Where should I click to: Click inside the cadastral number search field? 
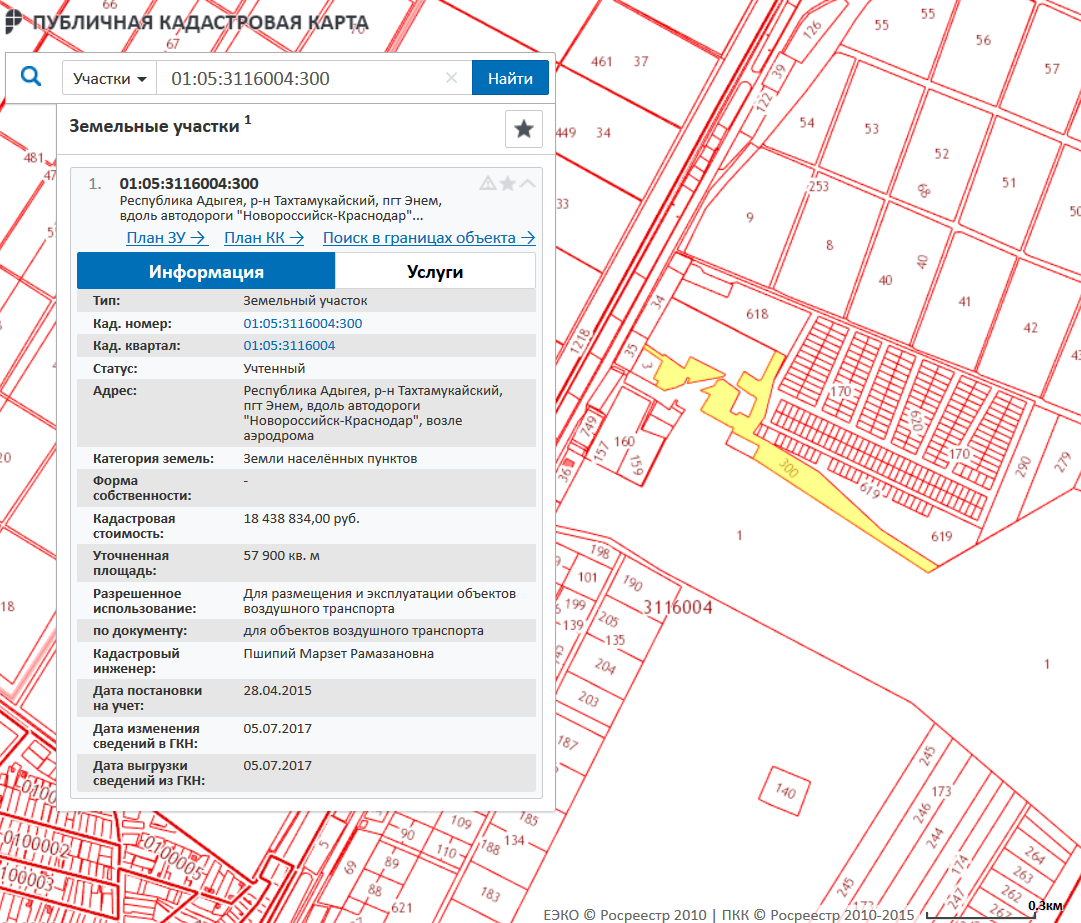pyautogui.click(x=300, y=78)
